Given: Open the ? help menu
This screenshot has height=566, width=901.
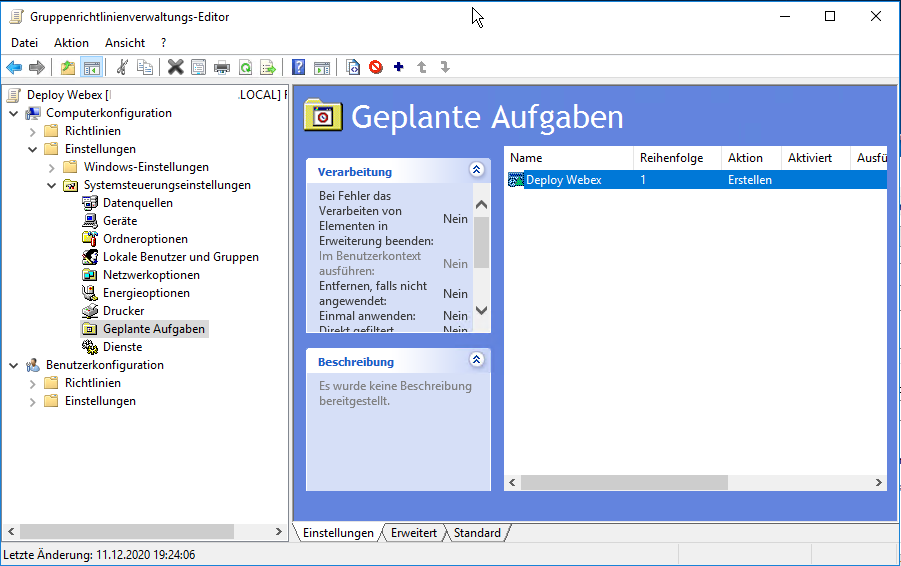Looking at the screenshot, I should click(164, 43).
